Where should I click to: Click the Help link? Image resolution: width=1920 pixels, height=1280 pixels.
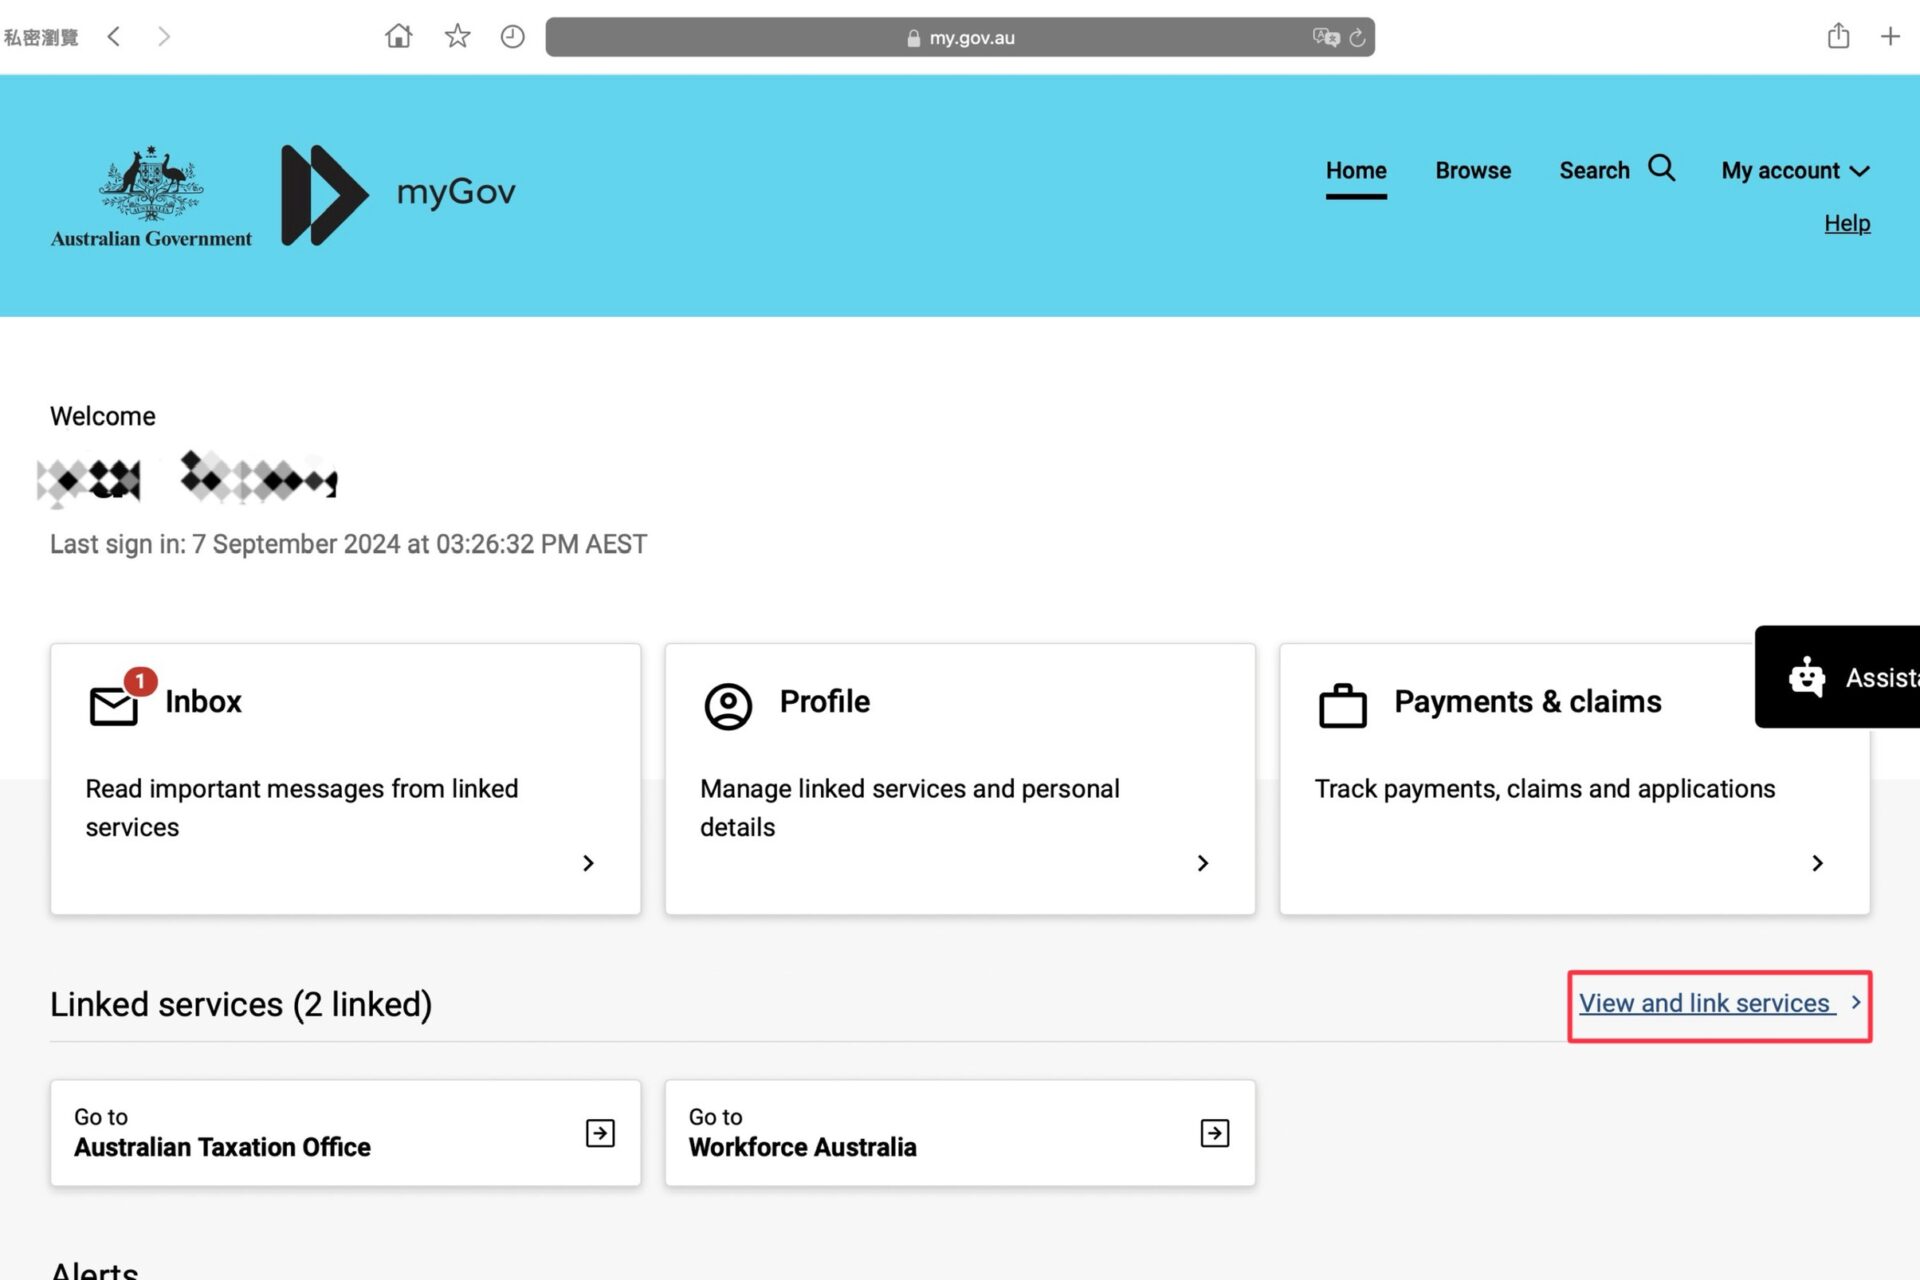tap(1846, 223)
